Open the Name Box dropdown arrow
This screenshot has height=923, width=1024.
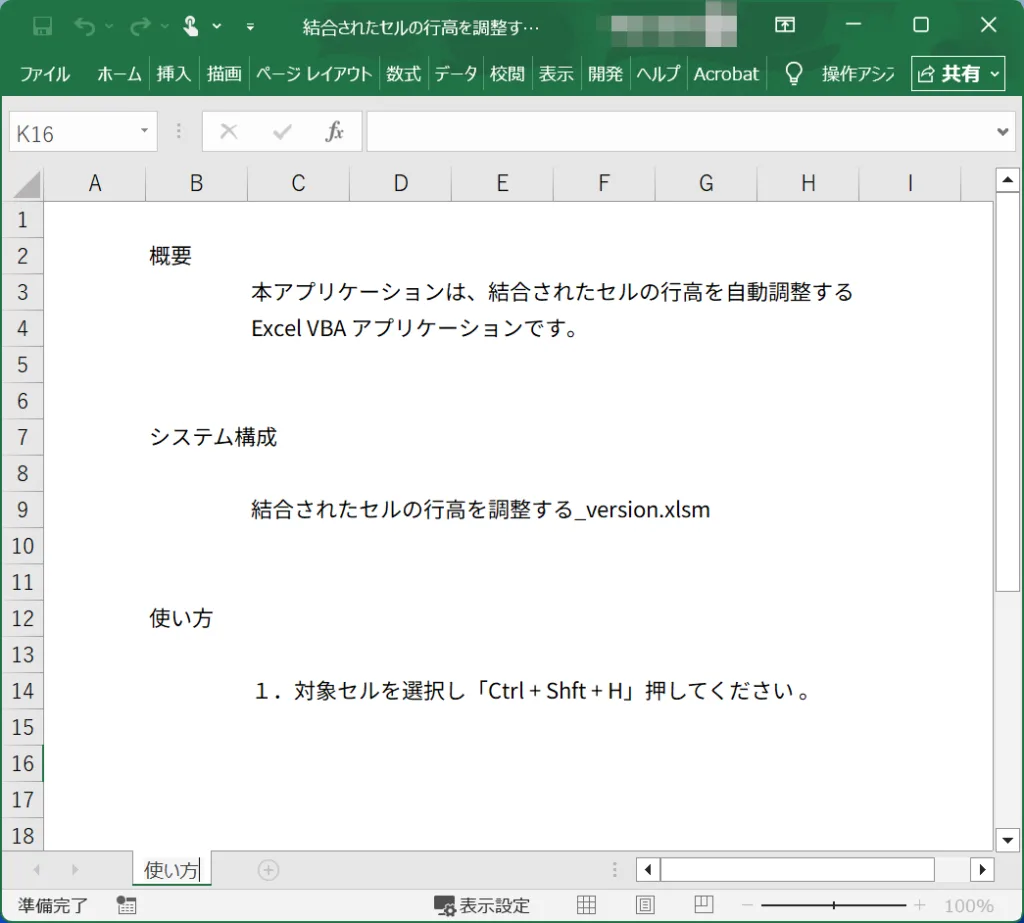[x=144, y=132]
